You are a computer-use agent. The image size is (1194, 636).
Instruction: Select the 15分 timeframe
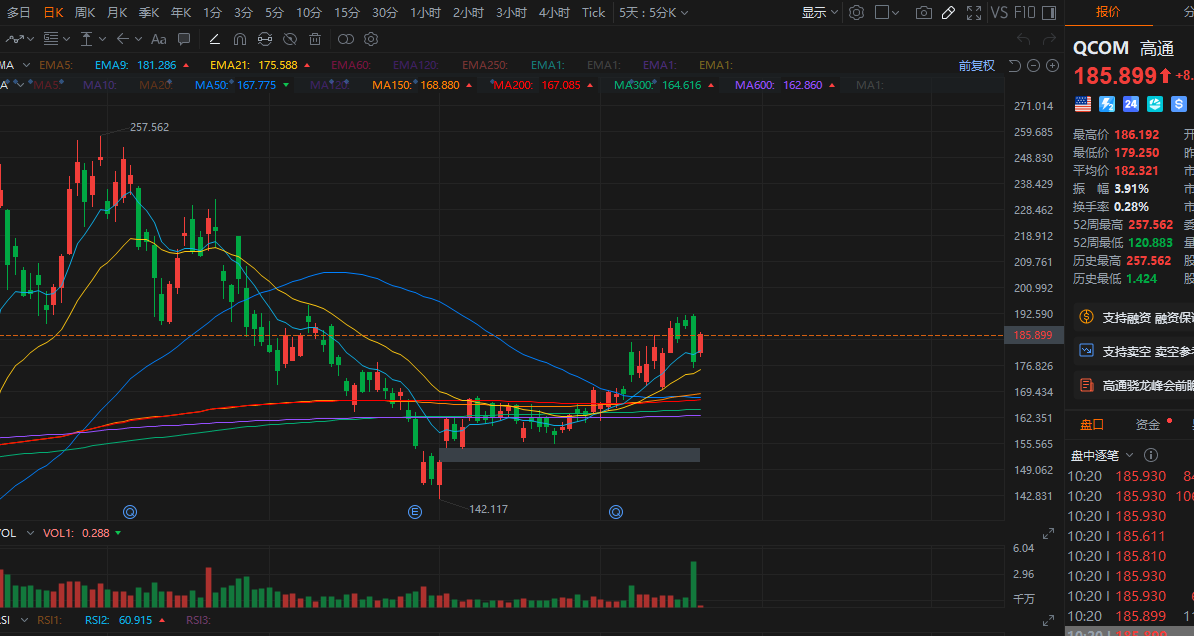pos(346,12)
